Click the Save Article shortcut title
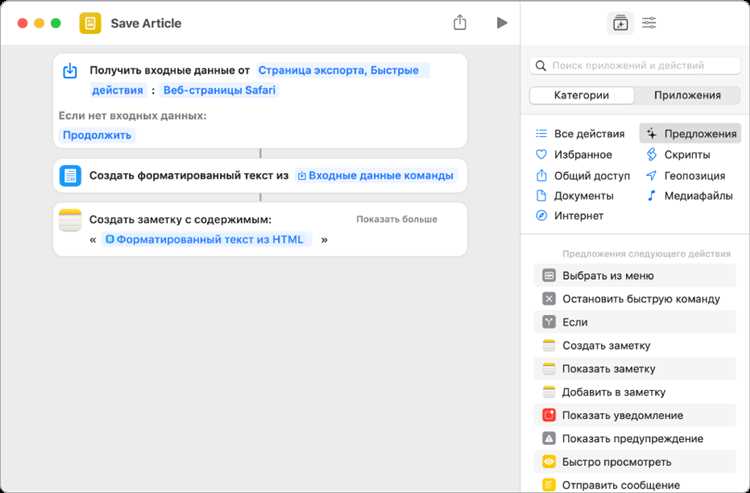The height and width of the screenshot is (493, 750). [146, 23]
